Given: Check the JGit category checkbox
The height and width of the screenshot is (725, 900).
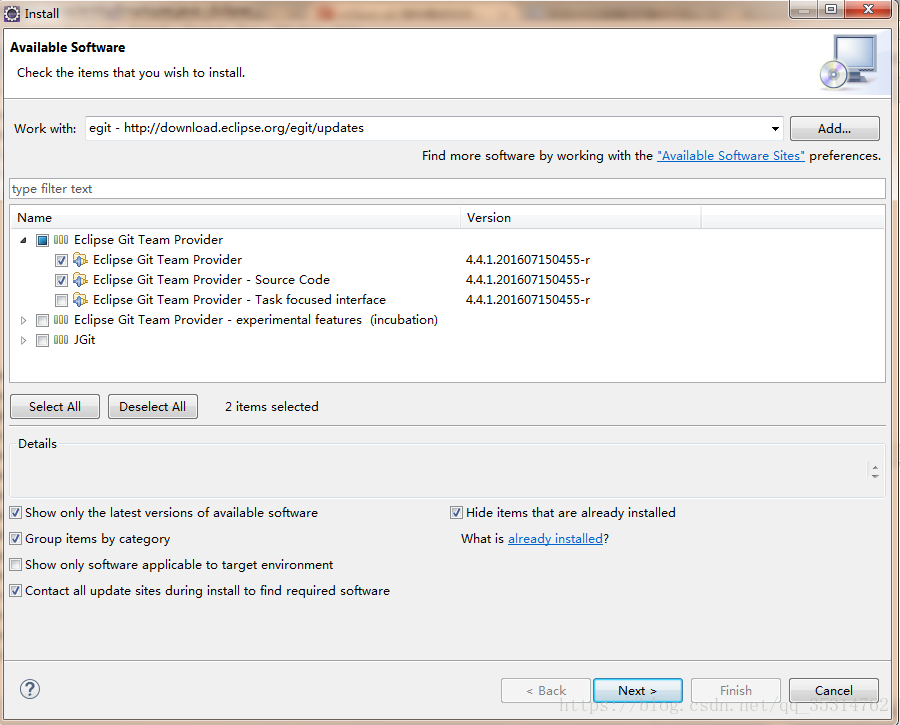Looking at the screenshot, I should [x=42, y=340].
